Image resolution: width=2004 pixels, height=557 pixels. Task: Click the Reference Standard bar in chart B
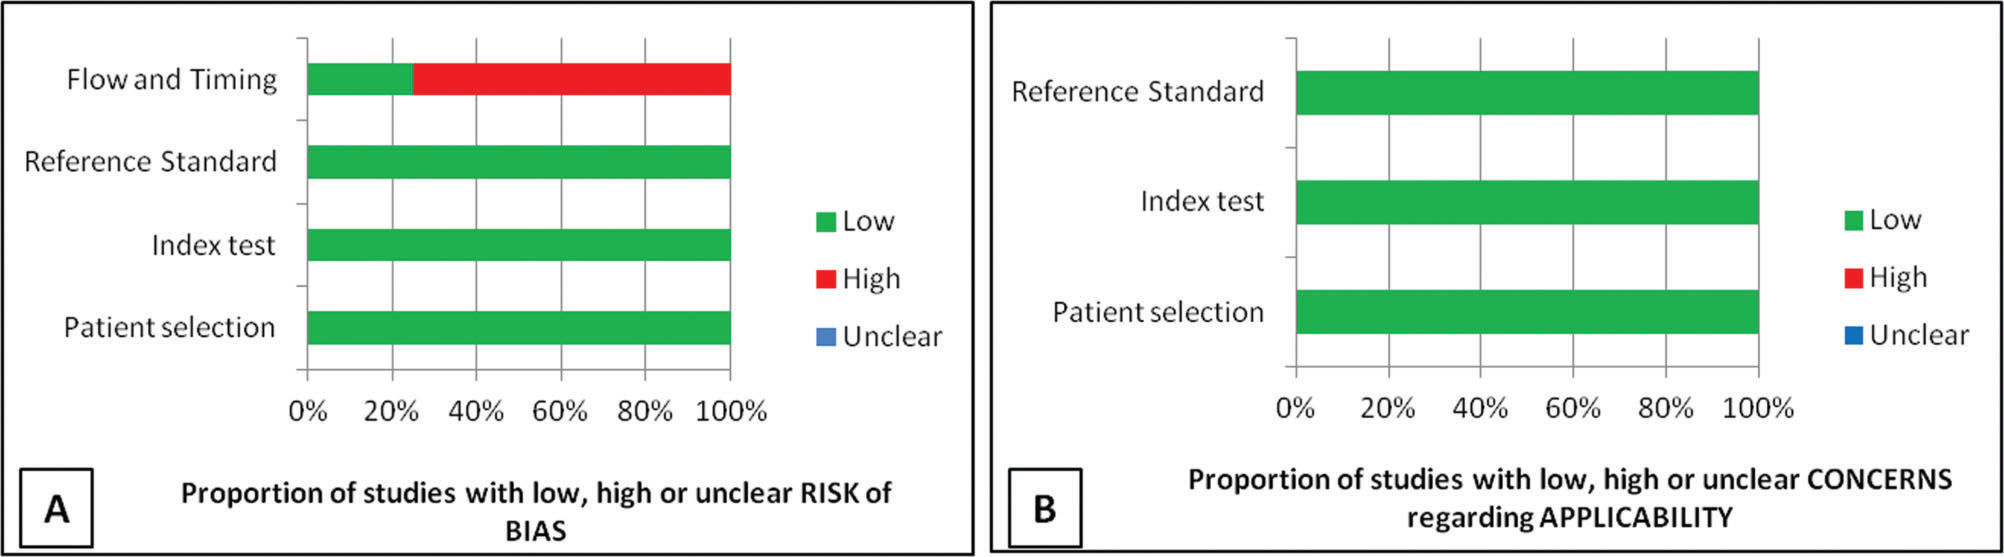click(x=1526, y=92)
